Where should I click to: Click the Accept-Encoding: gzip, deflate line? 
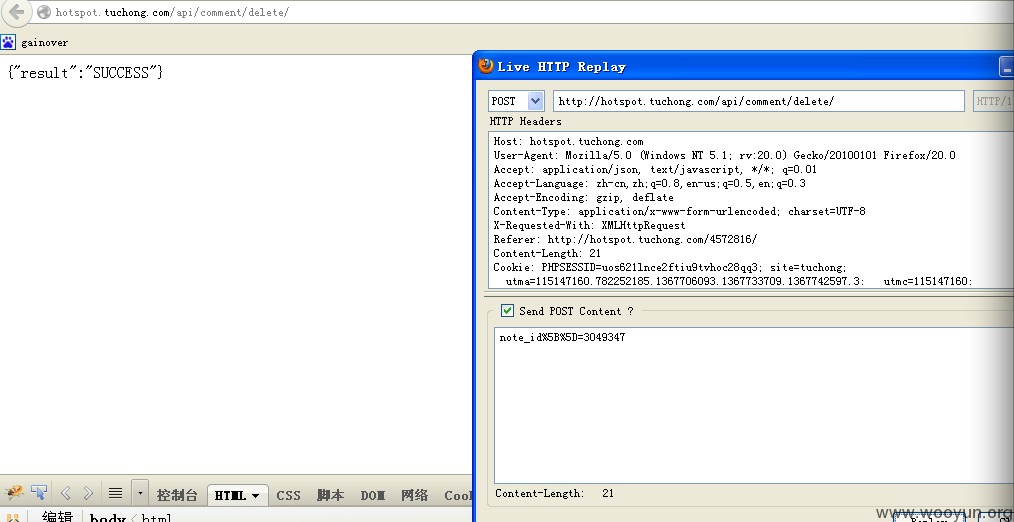tap(583, 197)
